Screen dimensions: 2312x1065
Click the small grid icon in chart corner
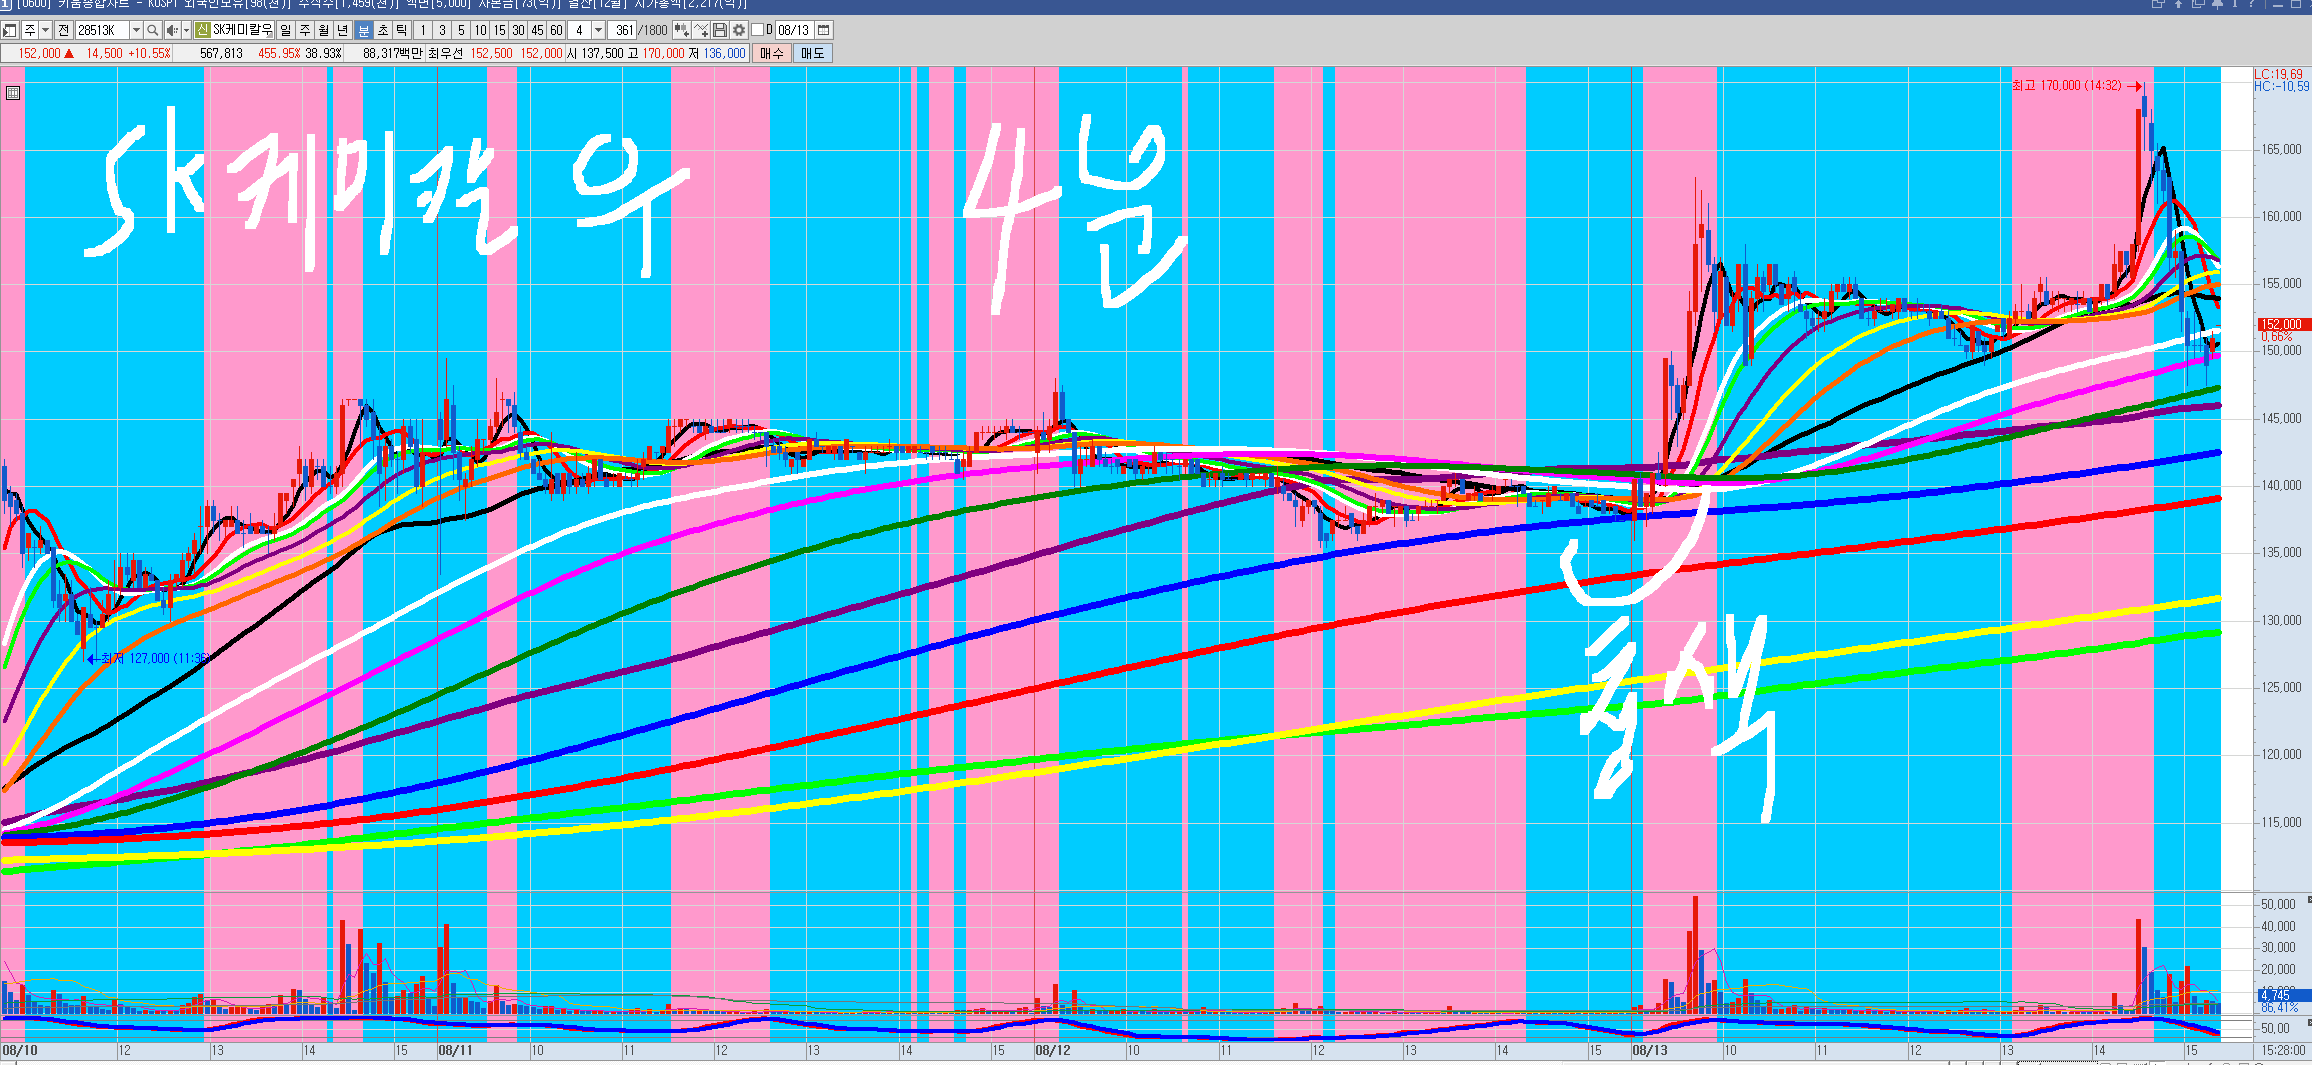pyautogui.click(x=13, y=93)
